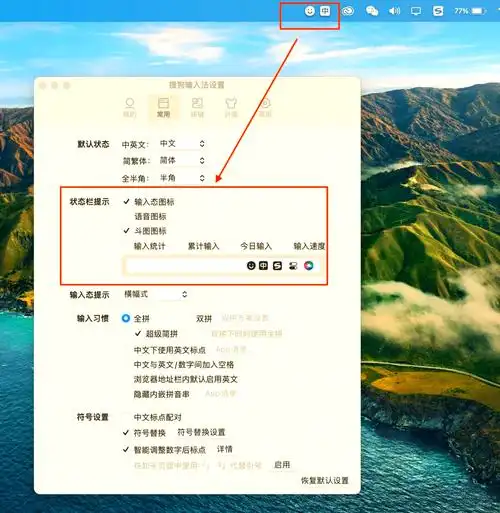Open the Sogou S input menu icon
This screenshot has height=513, width=500.
[438, 11]
